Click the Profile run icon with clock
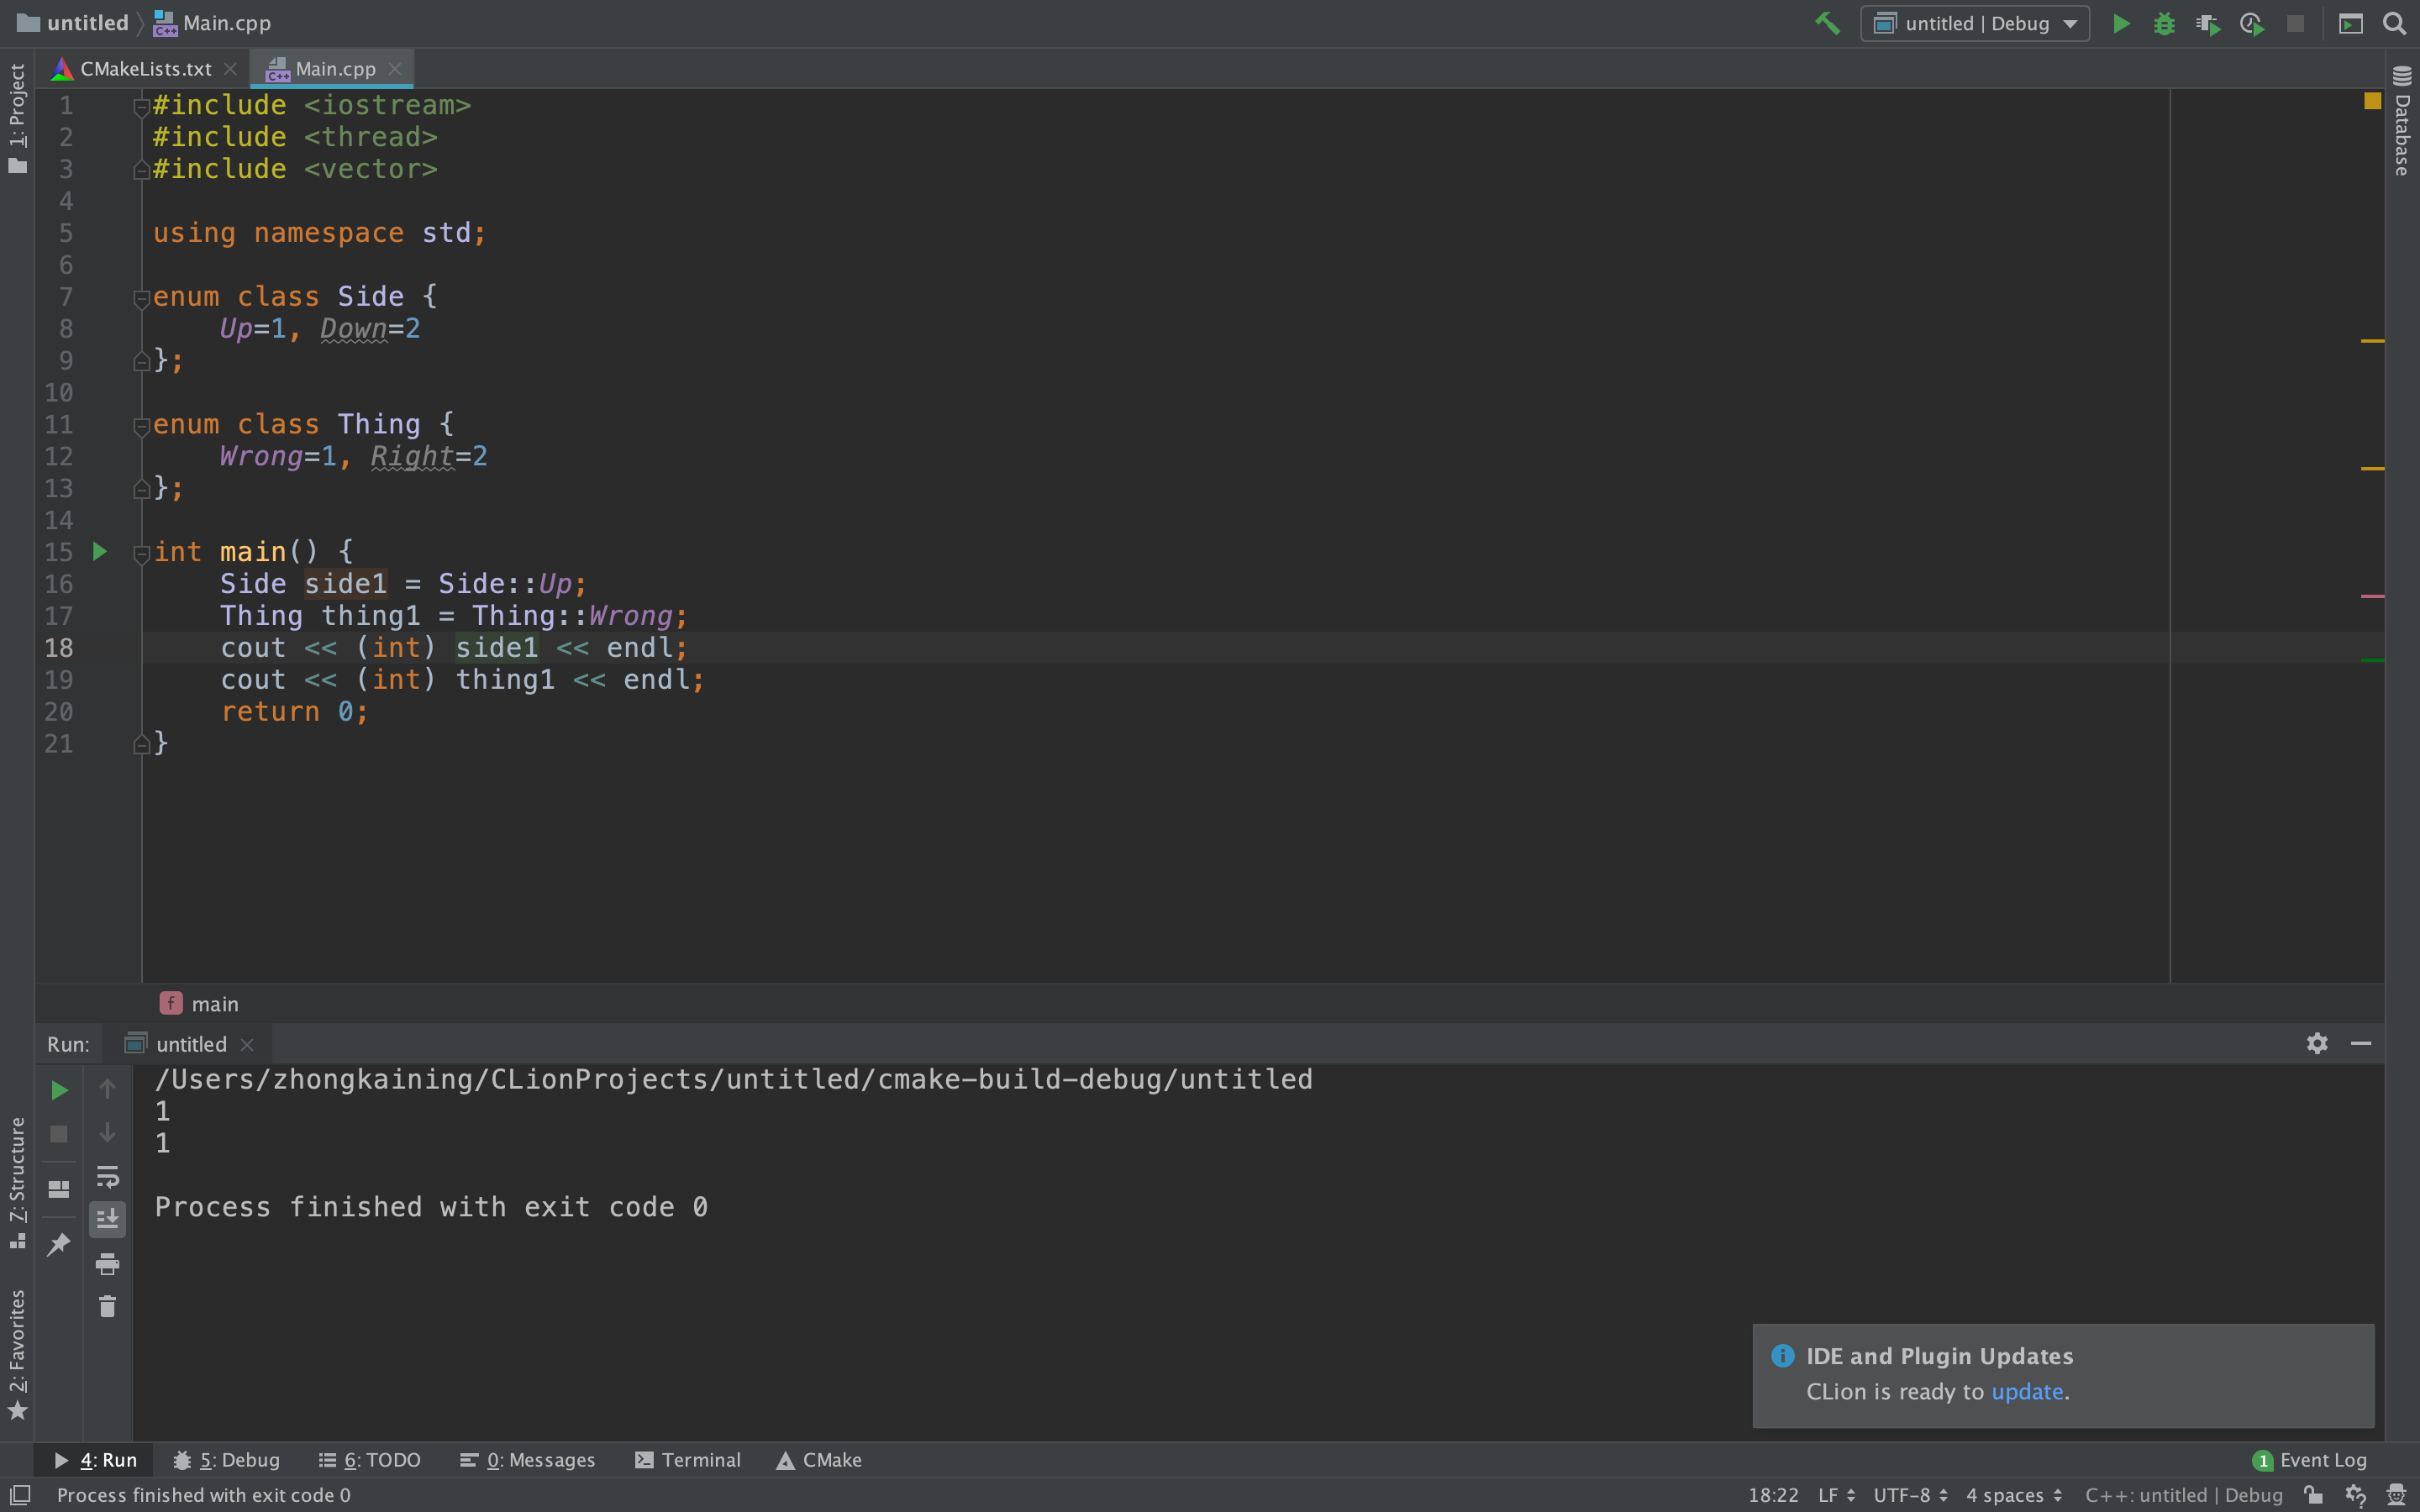 tap(2252, 23)
